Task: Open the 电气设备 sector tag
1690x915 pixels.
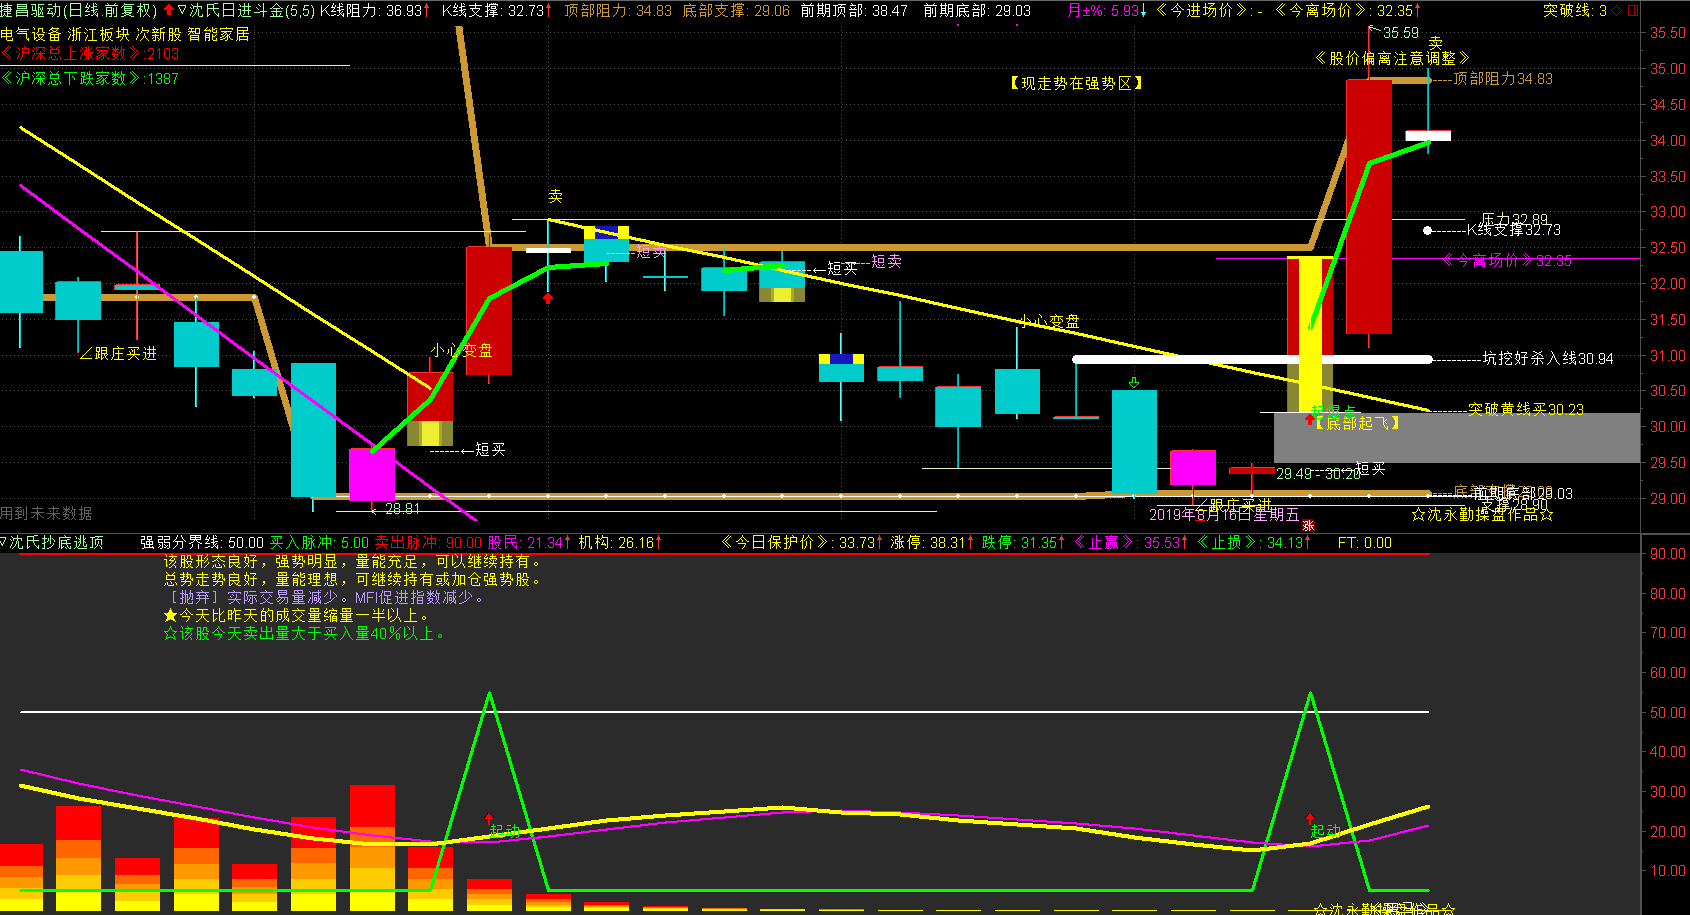Action: point(31,34)
